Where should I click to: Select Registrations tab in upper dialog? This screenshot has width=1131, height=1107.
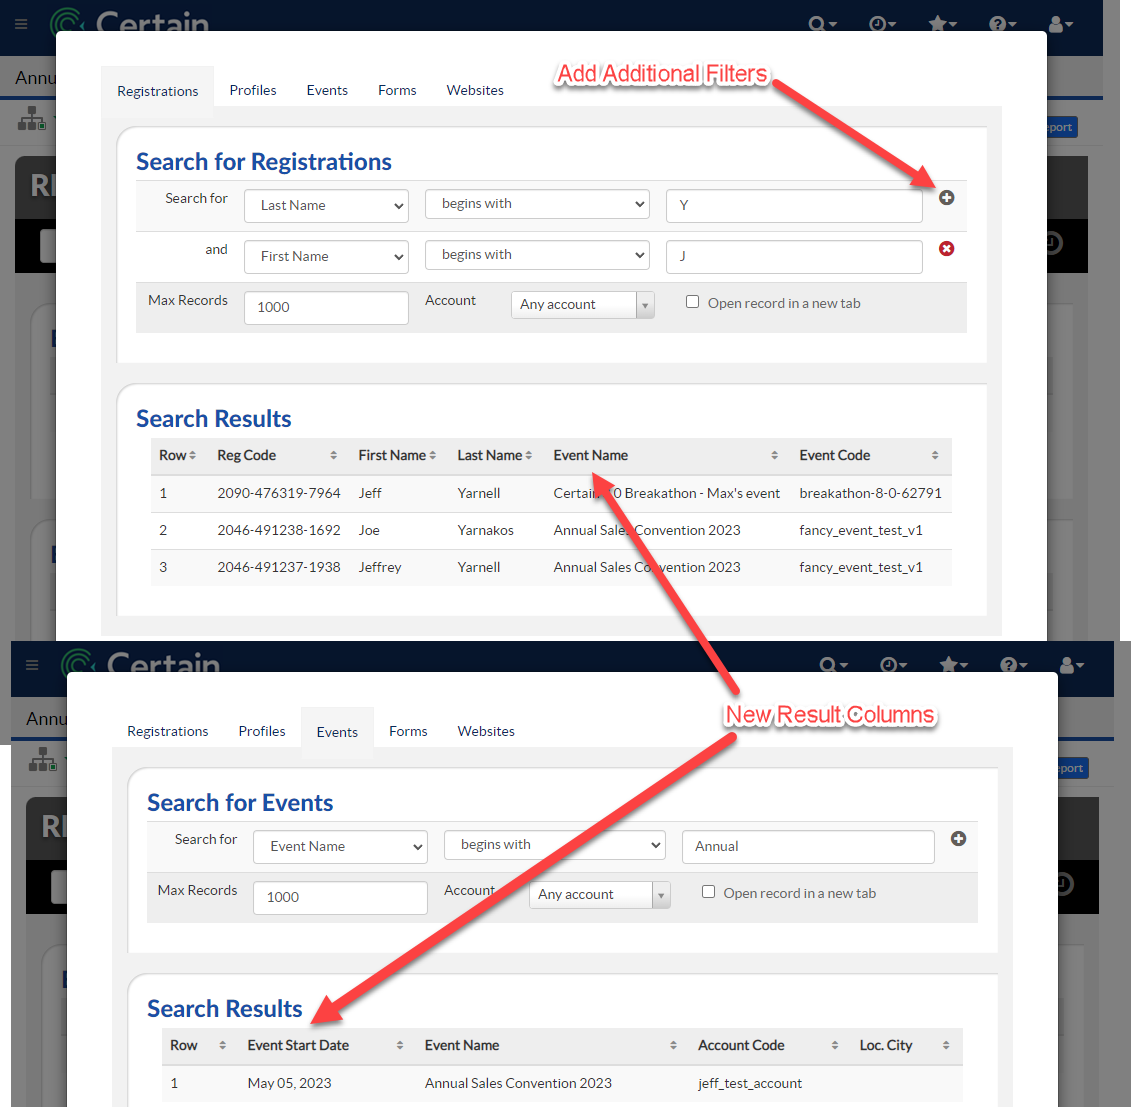pos(157,92)
